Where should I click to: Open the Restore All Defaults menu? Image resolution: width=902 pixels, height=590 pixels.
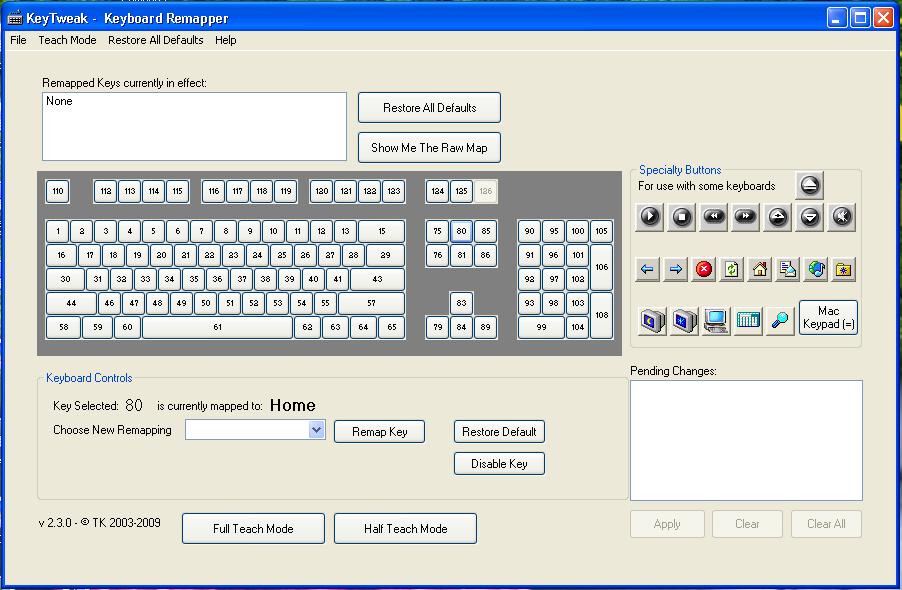(x=155, y=40)
